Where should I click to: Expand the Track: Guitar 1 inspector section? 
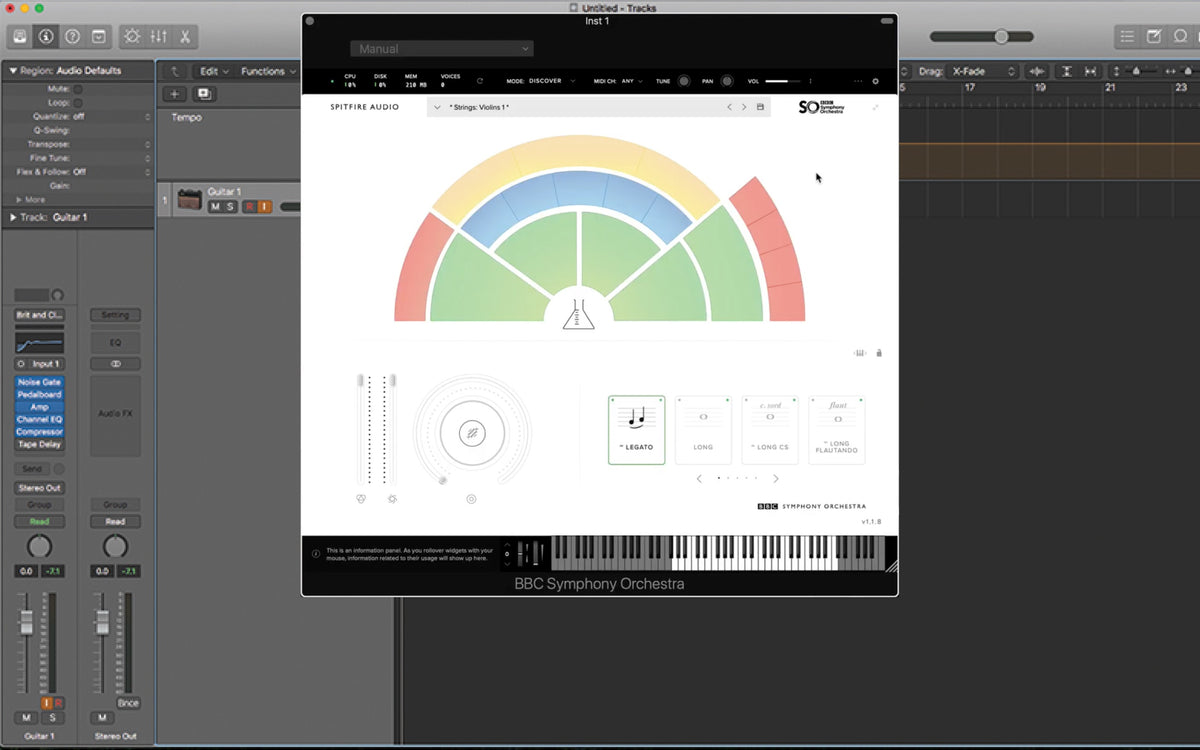[x=13, y=217]
